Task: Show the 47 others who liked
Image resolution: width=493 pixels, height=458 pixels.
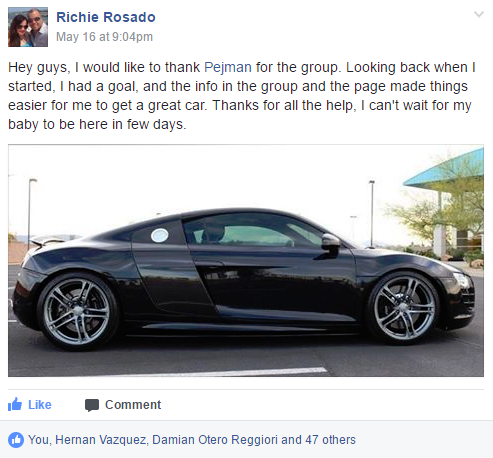Action: tap(330, 440)
